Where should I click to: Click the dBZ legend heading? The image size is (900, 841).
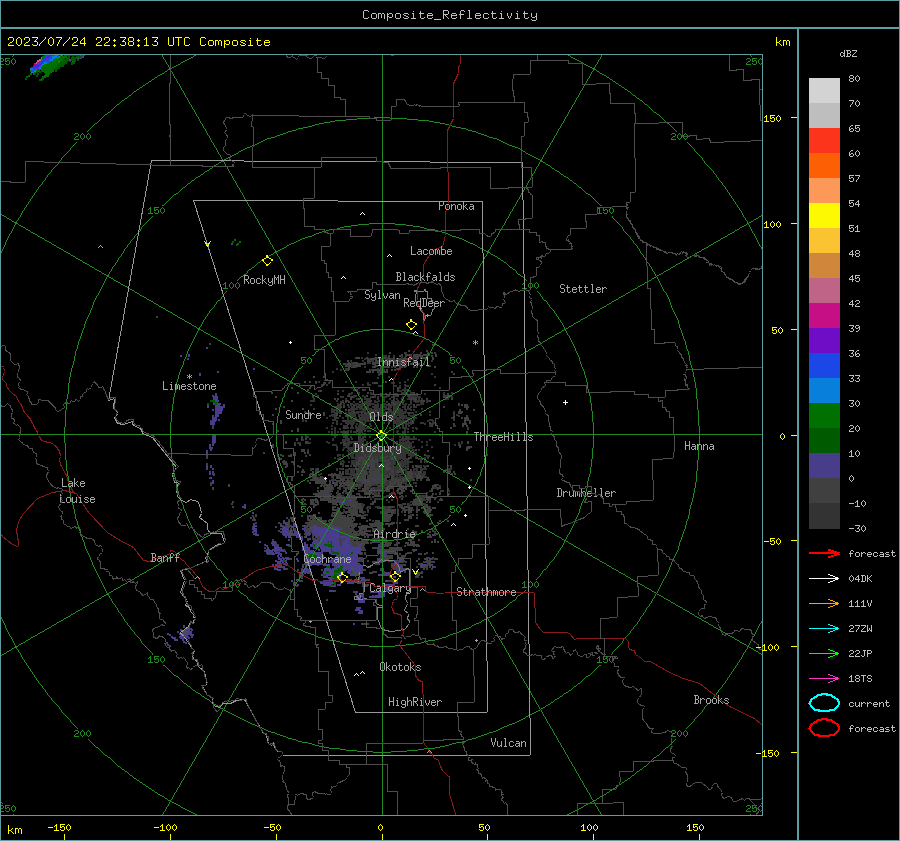click(x=848, y=53)
